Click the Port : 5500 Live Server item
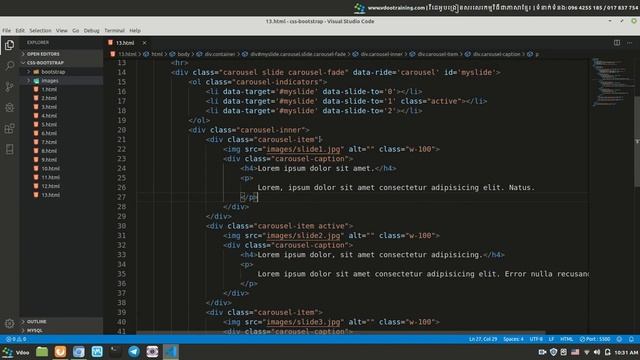Image resolution: width=640 pixels, height=360 pixels. coord(595,339)
